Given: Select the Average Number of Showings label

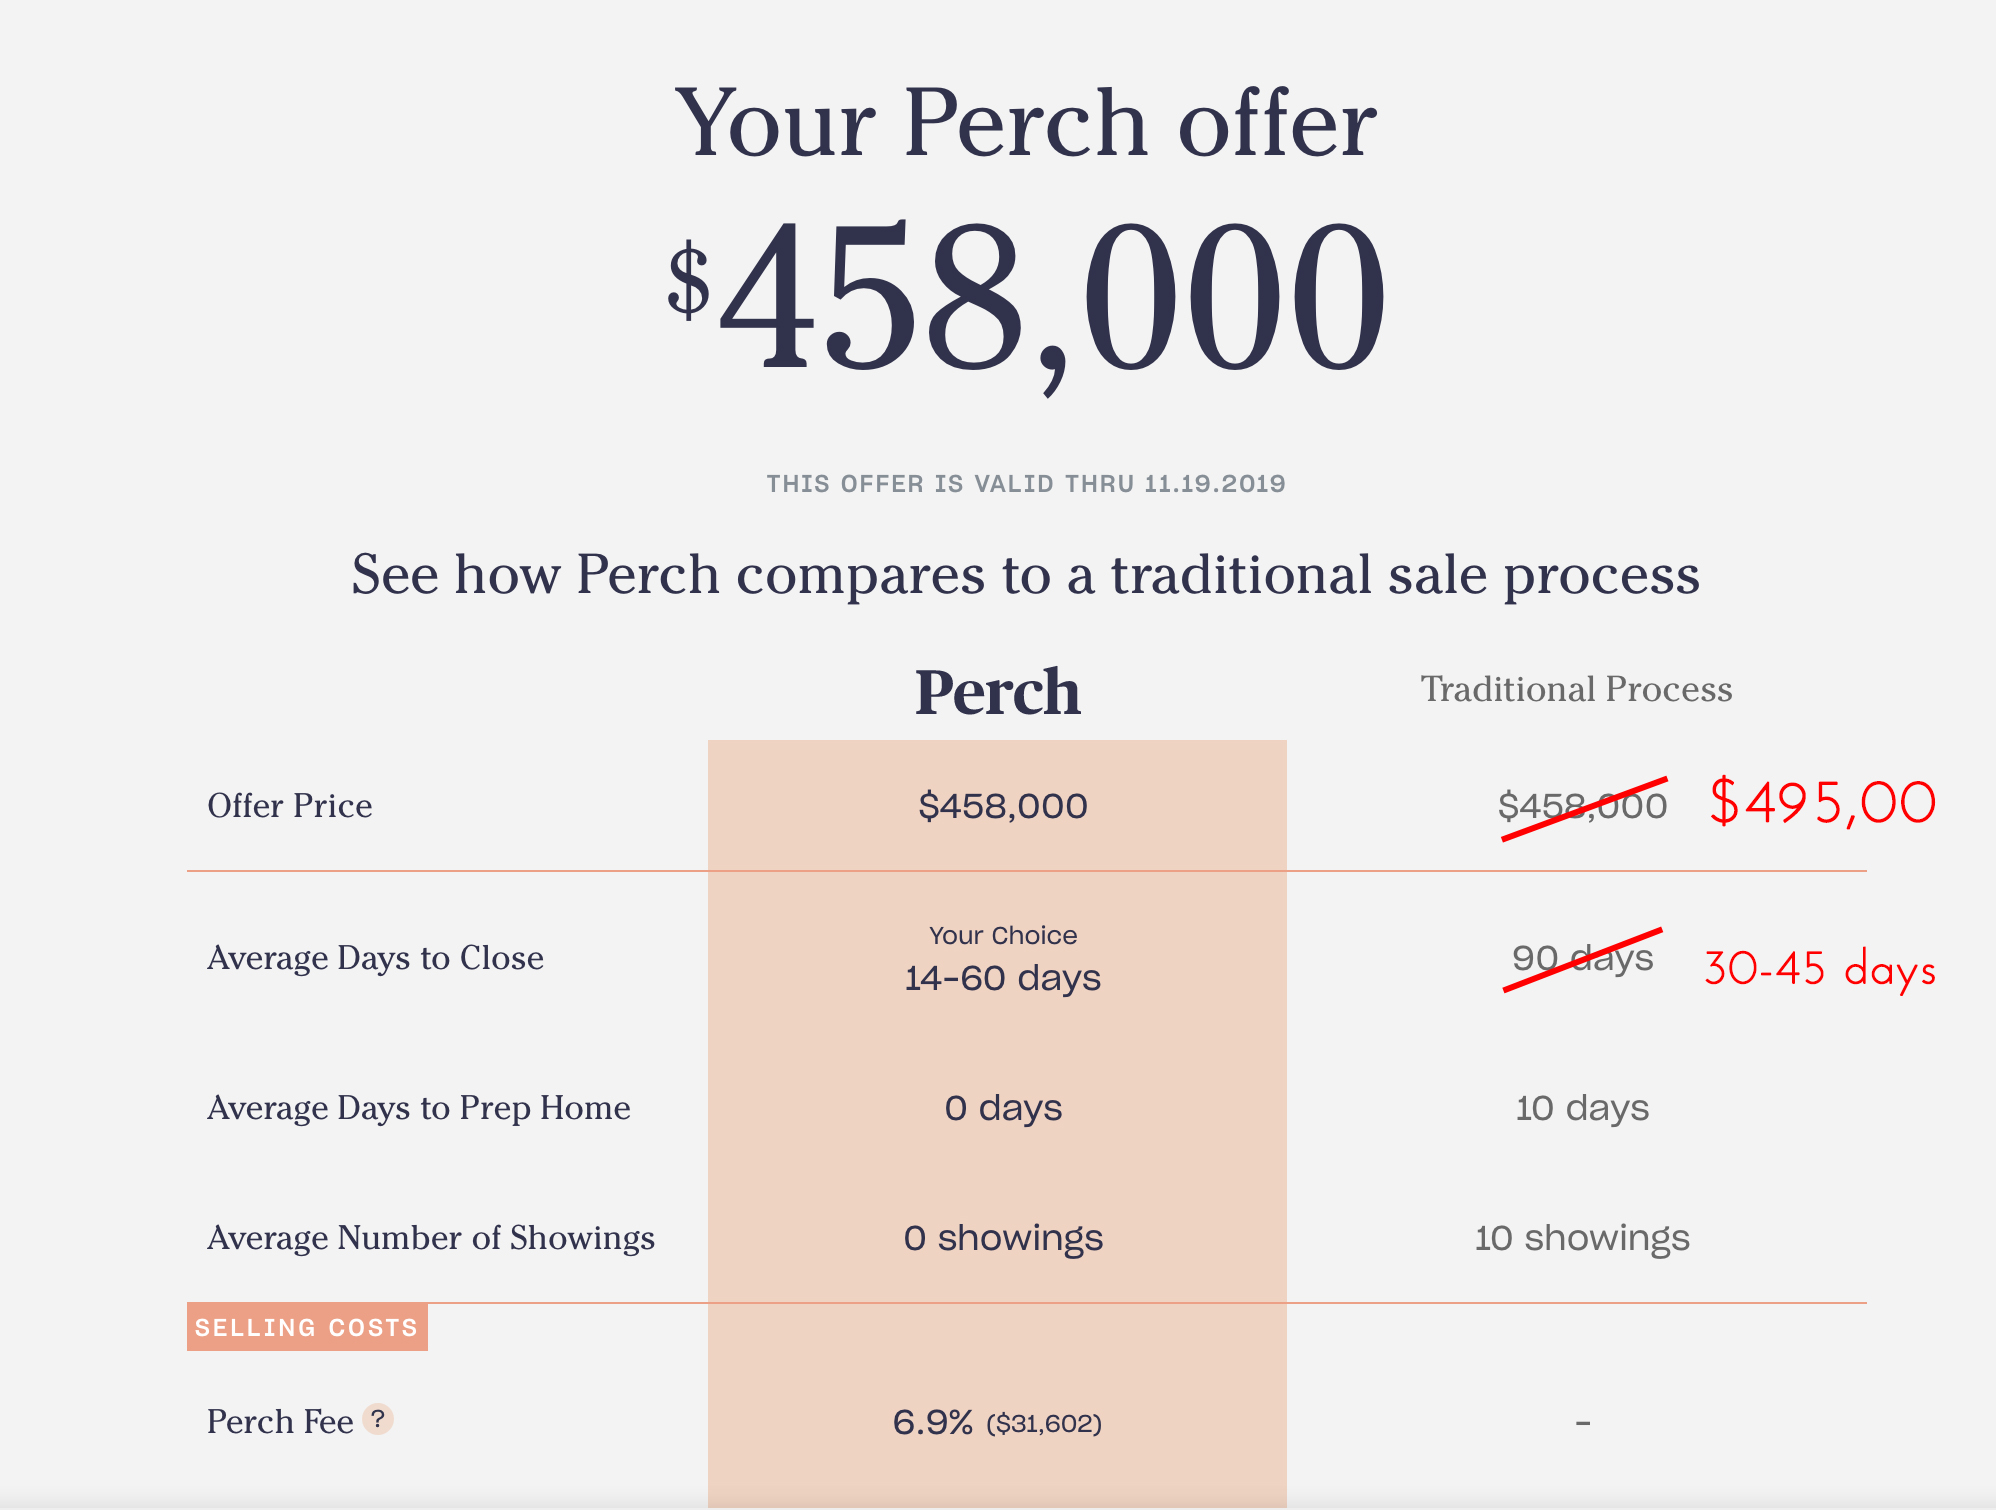Looking at the screenshot, I should tap(431, 1238).
